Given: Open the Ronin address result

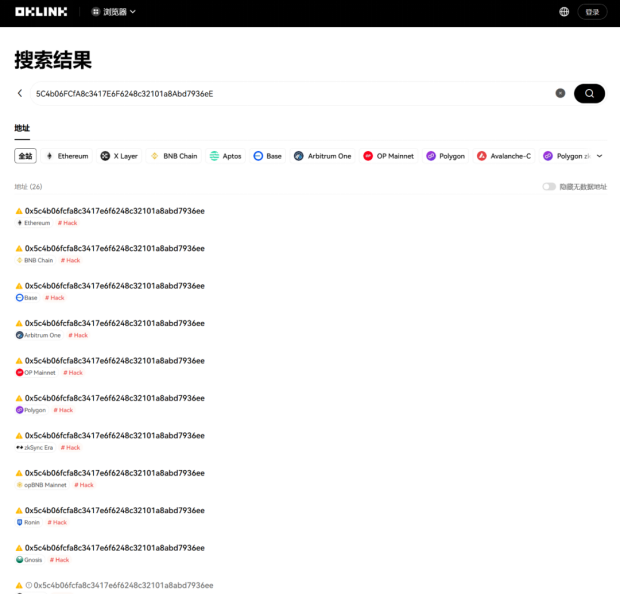Looking at the screenshot, I should [x=115, y=511].
